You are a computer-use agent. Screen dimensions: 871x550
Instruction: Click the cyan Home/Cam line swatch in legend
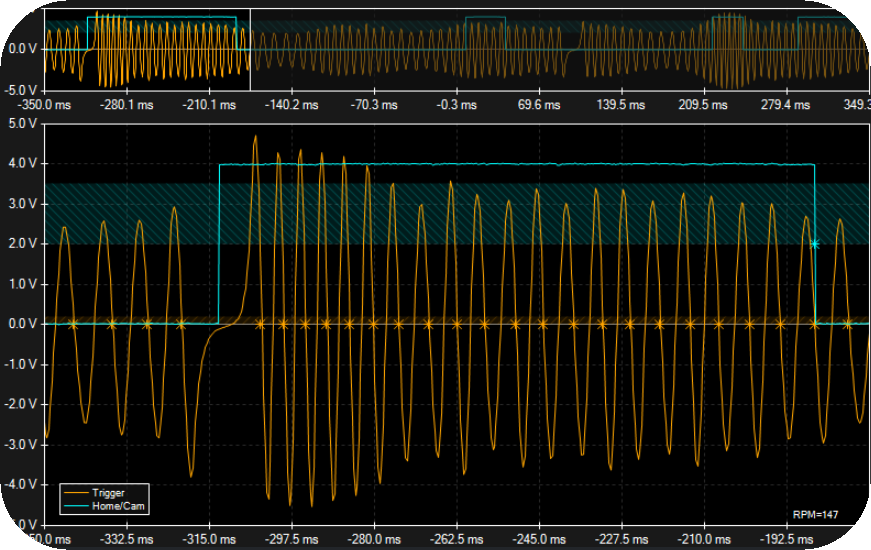tap(76, 505)
